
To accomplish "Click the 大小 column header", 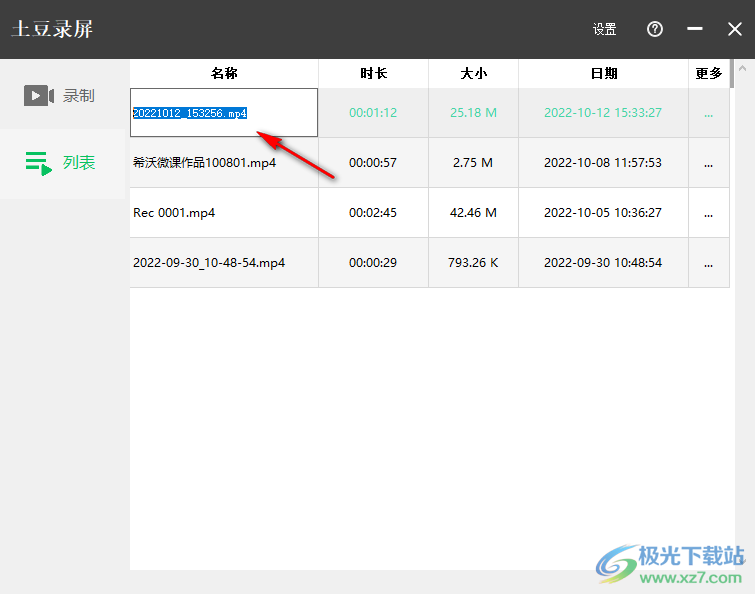I will click(x=473, y=74).
